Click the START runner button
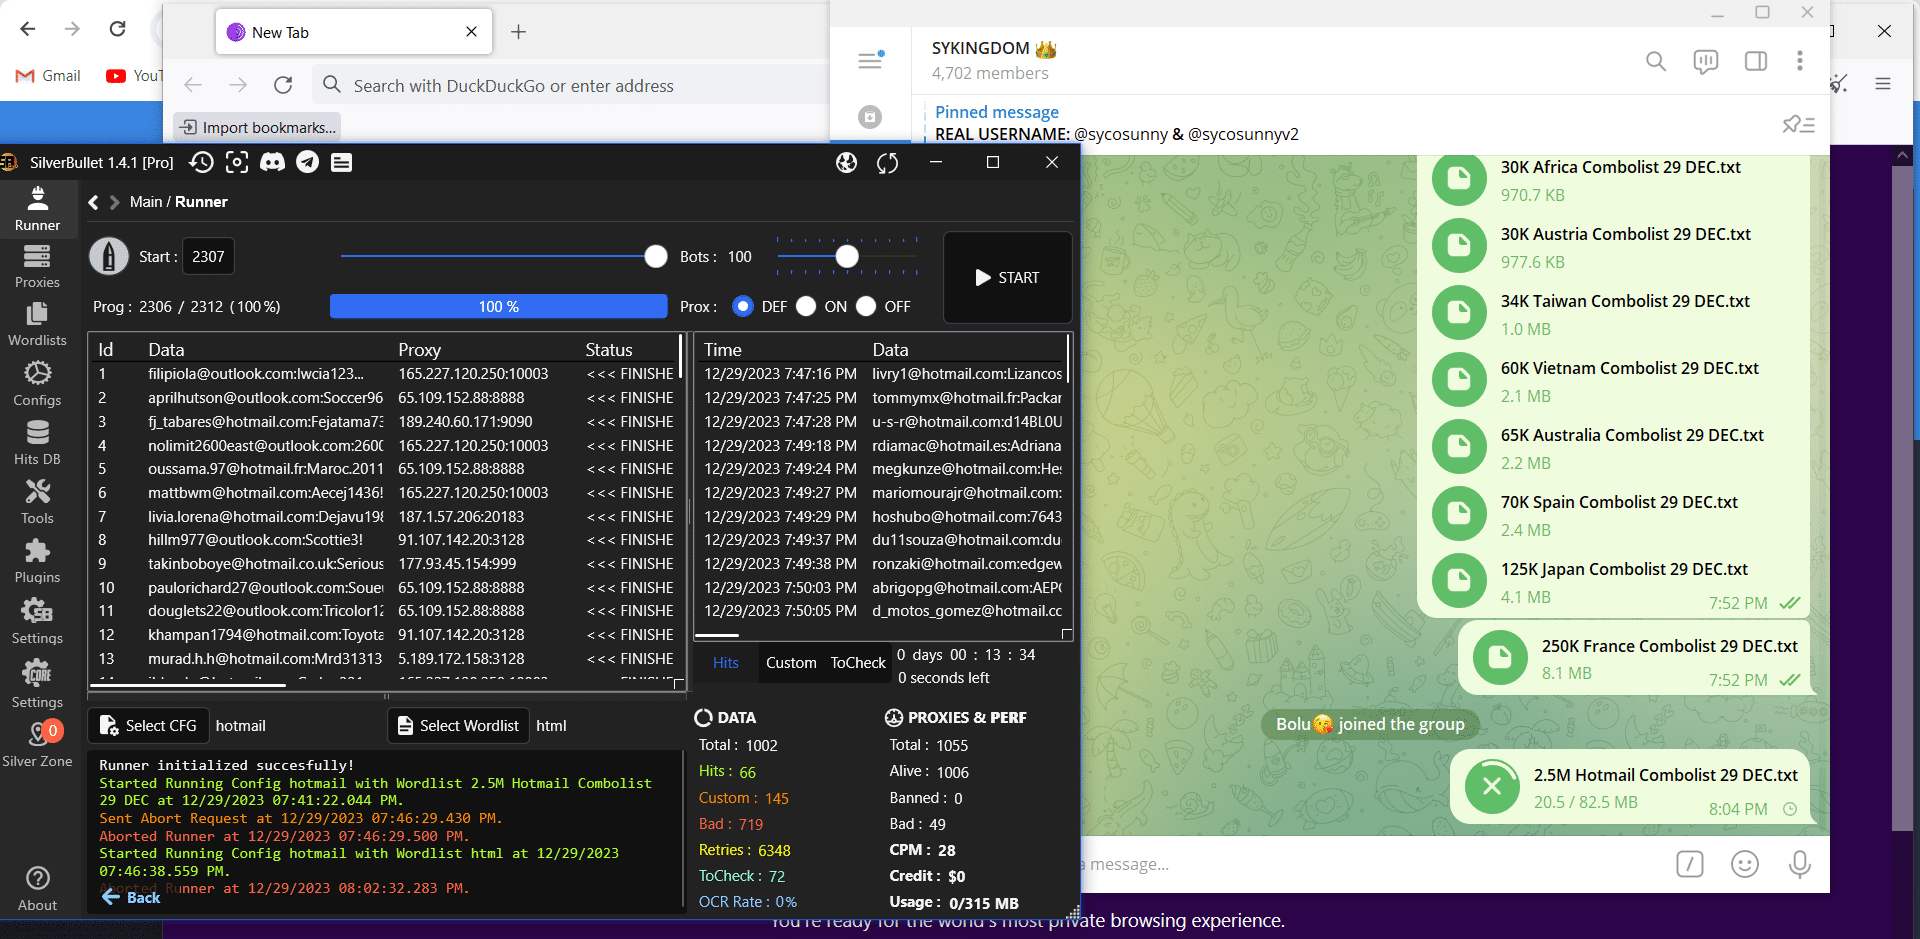This screenshot has width=1920, height=939. click(x=1008, y=277)
